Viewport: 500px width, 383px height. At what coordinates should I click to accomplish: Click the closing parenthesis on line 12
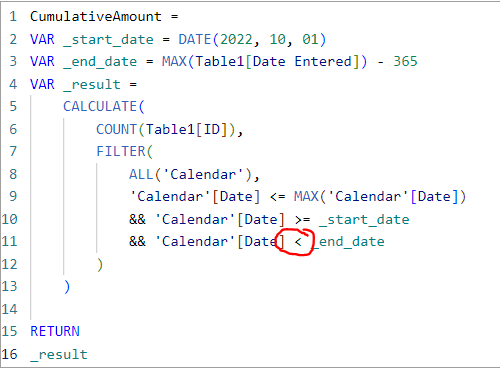point(100,265)
